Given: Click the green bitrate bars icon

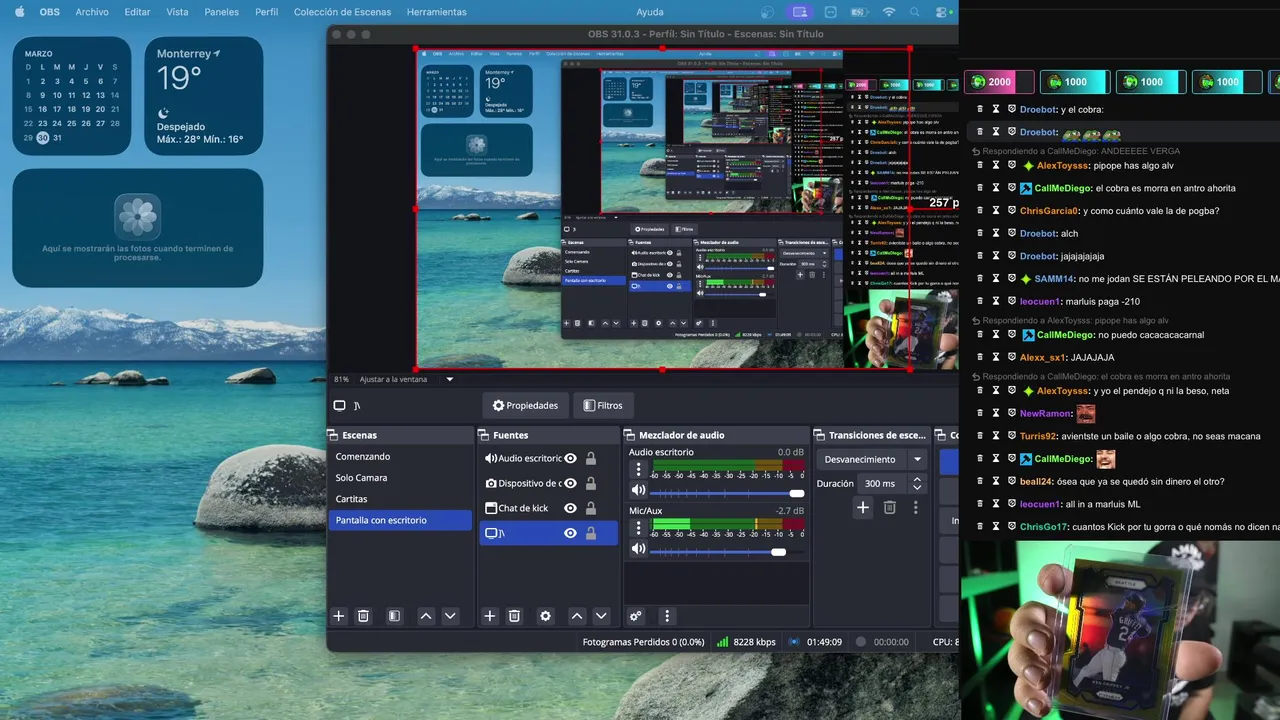Looking at the screenshot, I should (722, 642).
